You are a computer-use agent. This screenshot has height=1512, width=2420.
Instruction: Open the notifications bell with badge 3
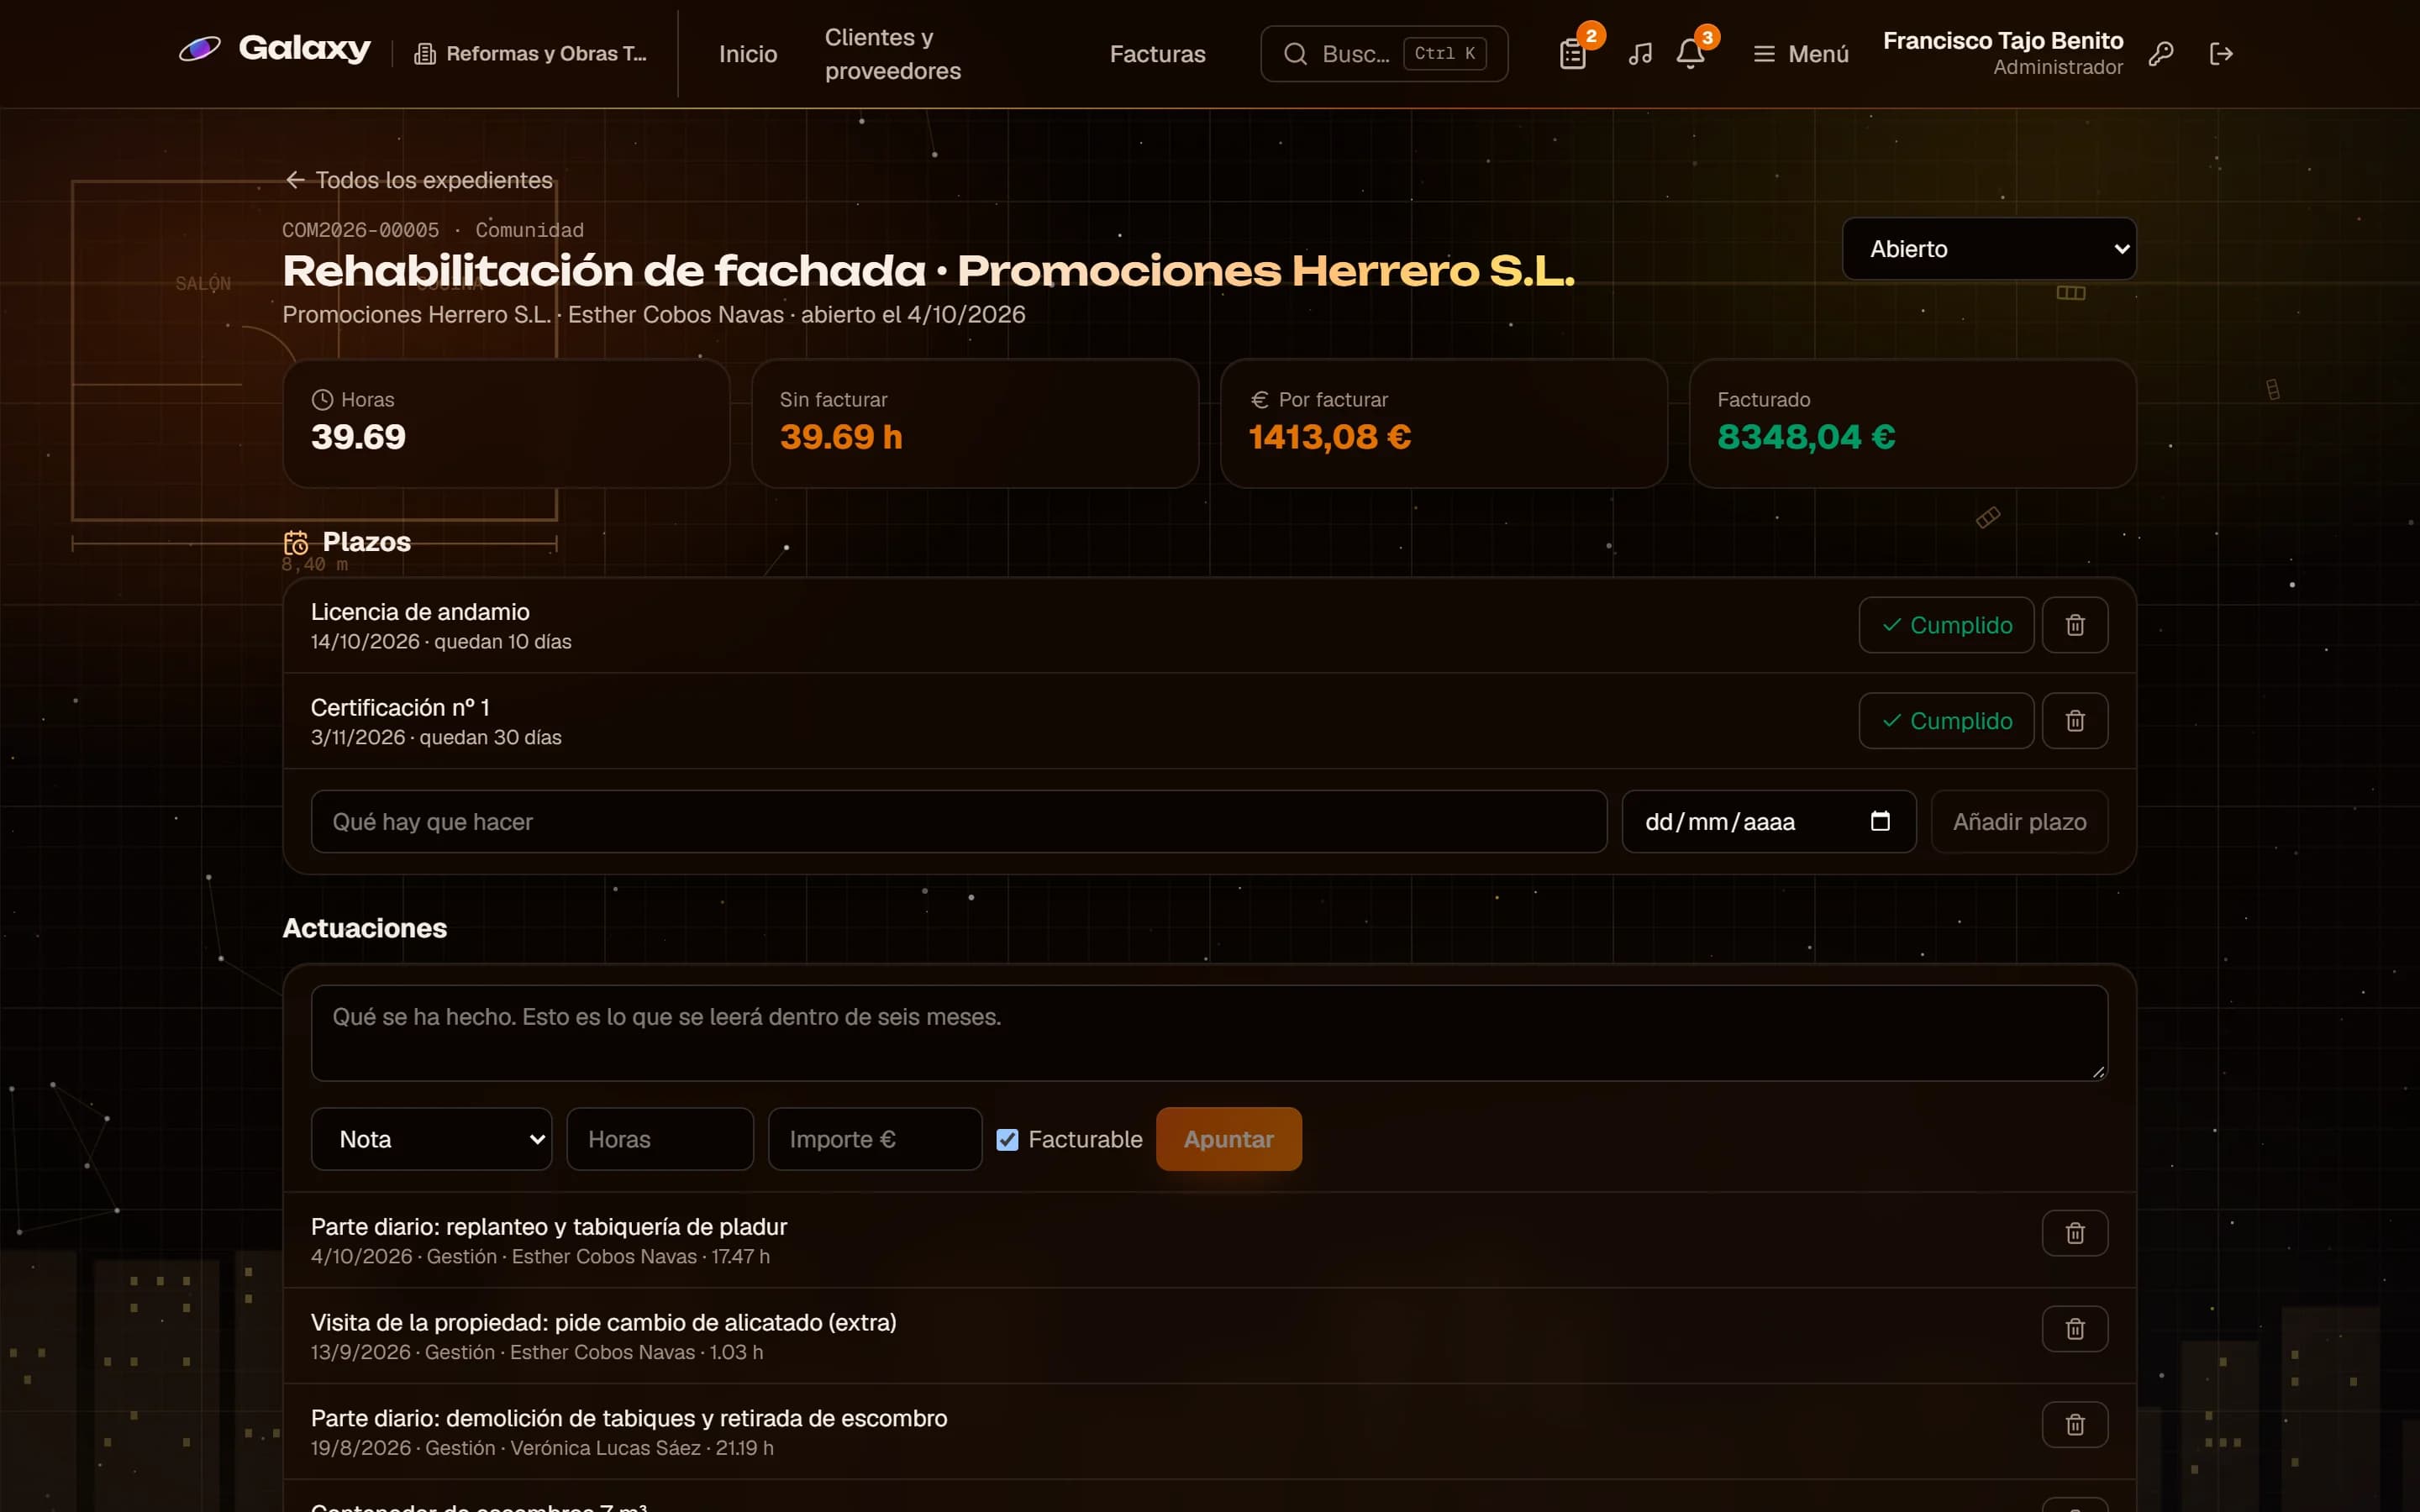pyautogui.click(x=1690, y=54)
